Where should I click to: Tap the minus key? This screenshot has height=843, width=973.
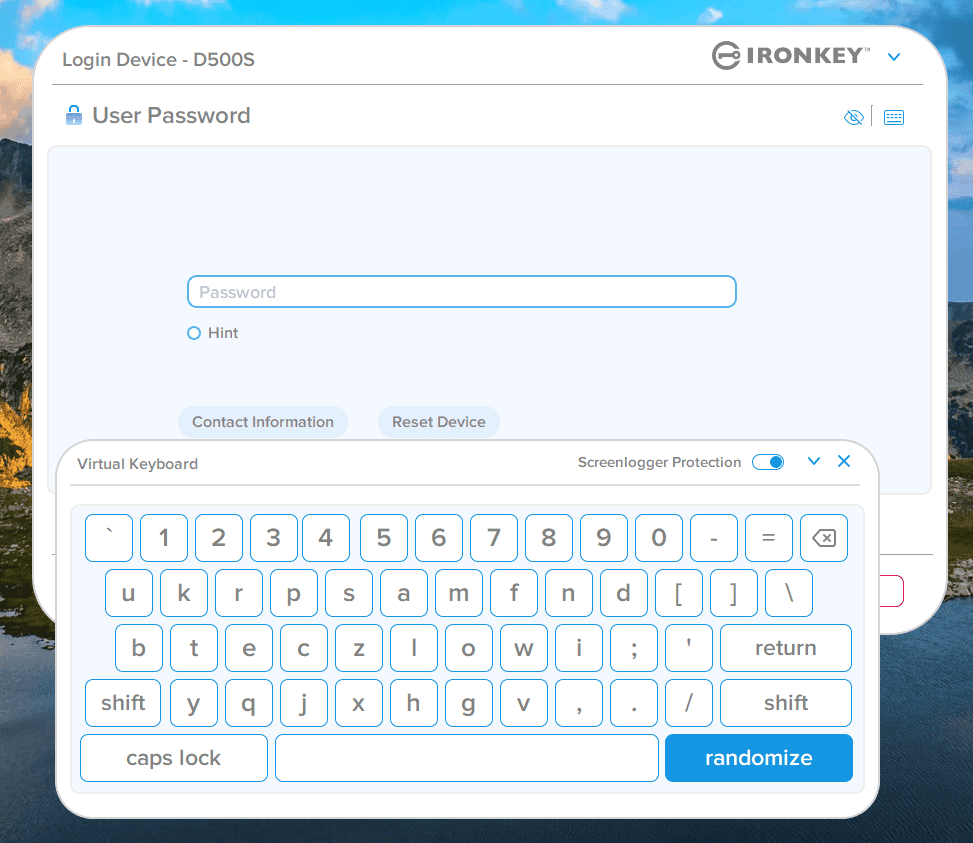tap(714, 538)
